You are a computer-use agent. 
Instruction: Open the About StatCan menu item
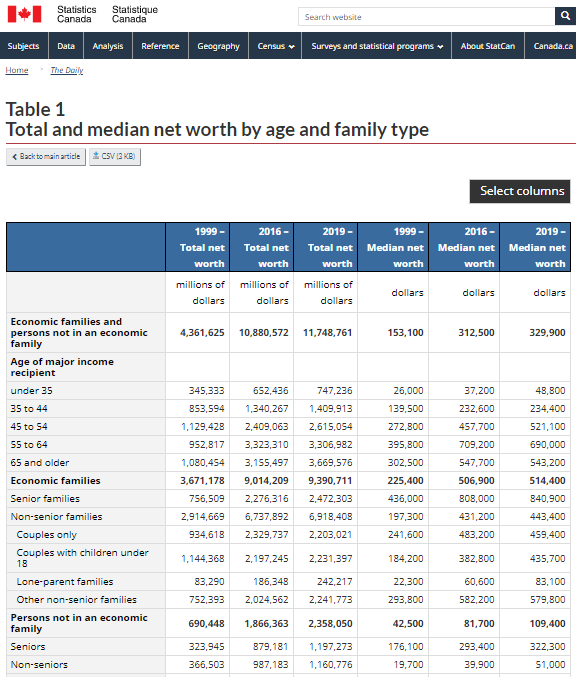click(x=488, y=46)
